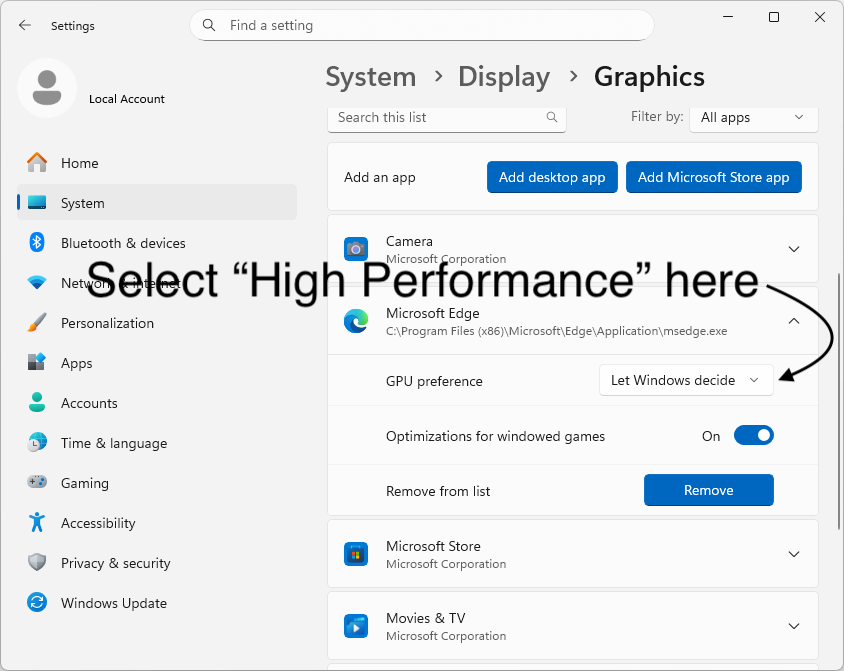The width and height of the screenshot is (844, 671).
Task: Click the Movies & TV app icon
Action: pos(355,625)
